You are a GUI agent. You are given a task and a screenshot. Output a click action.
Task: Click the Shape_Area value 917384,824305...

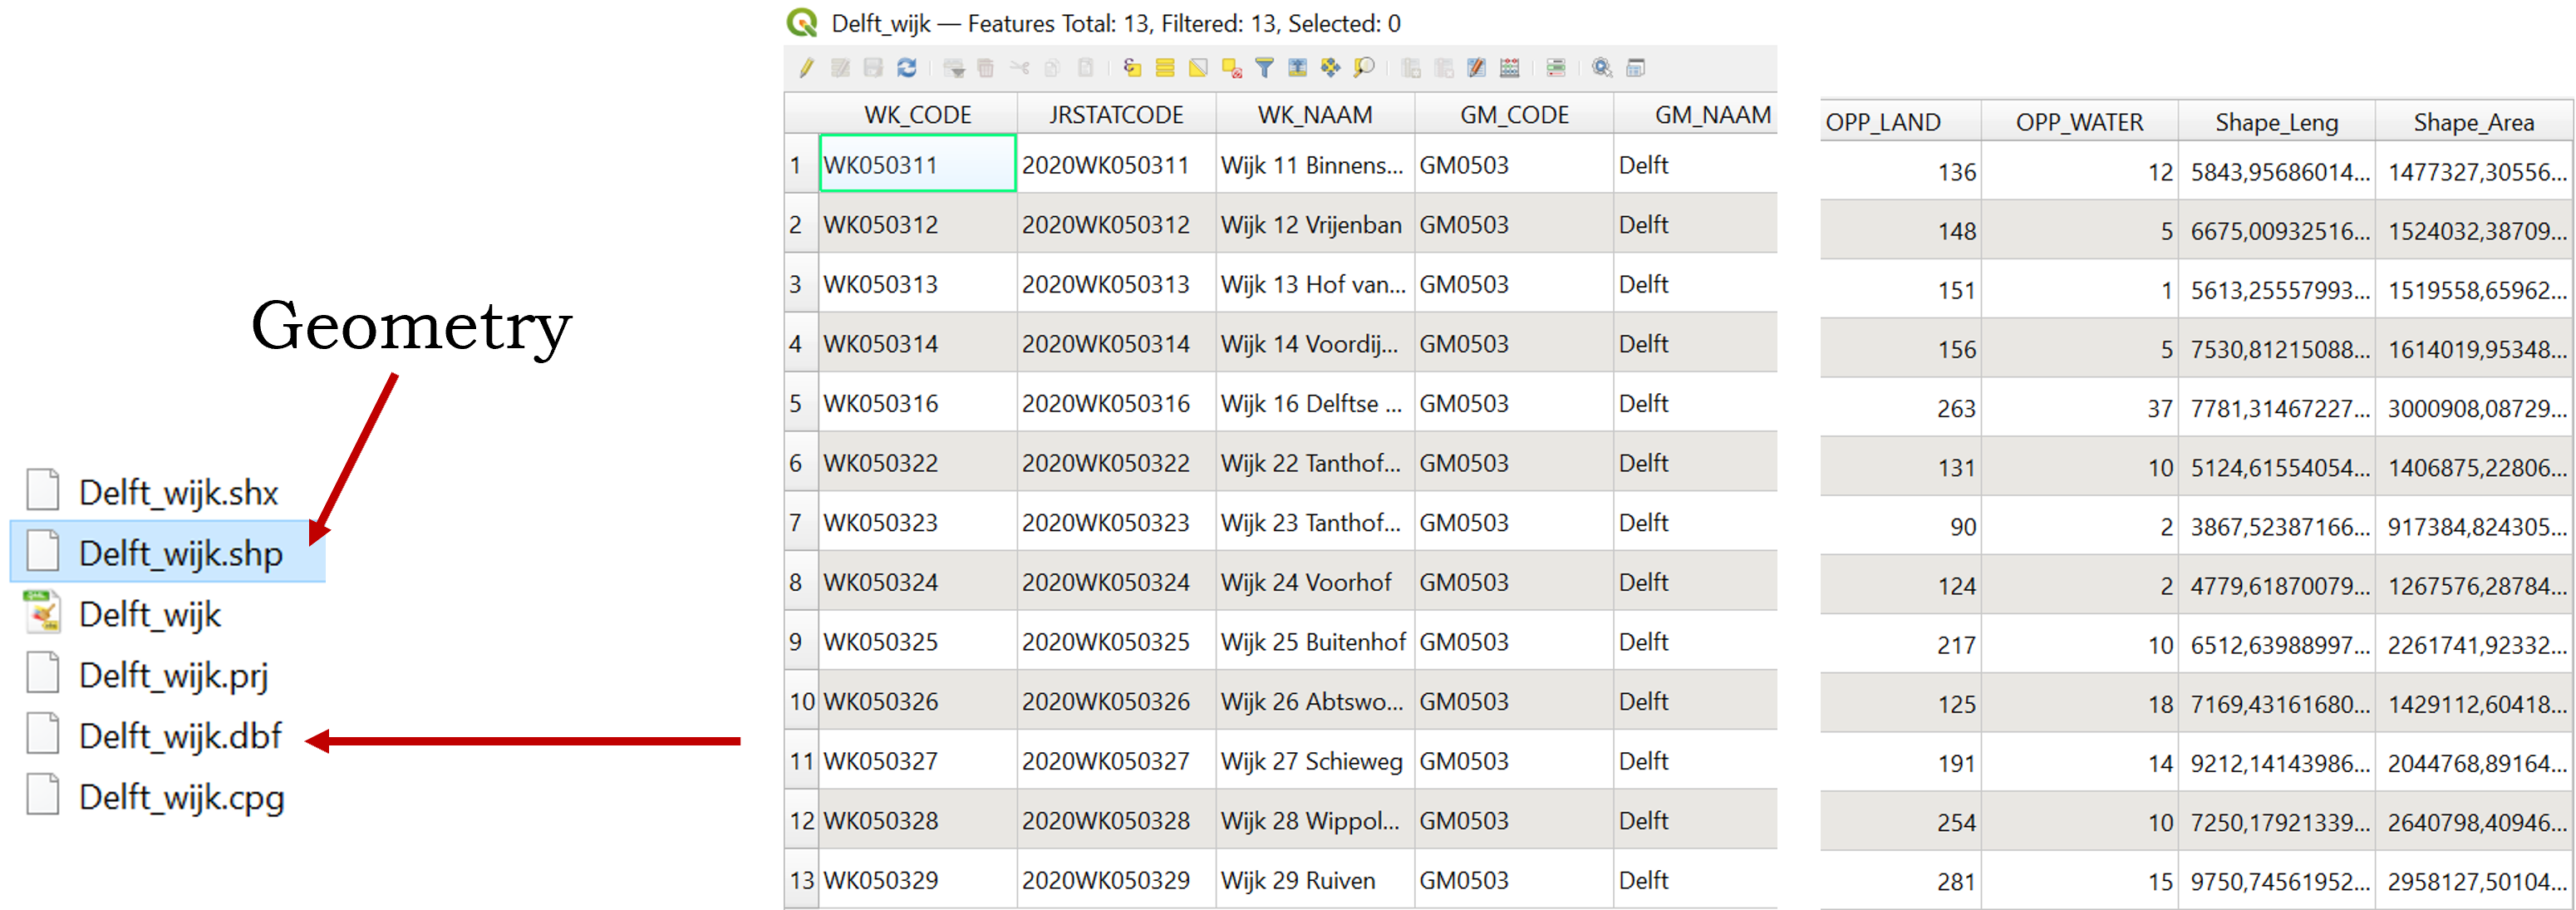(x=2473, y=526)
